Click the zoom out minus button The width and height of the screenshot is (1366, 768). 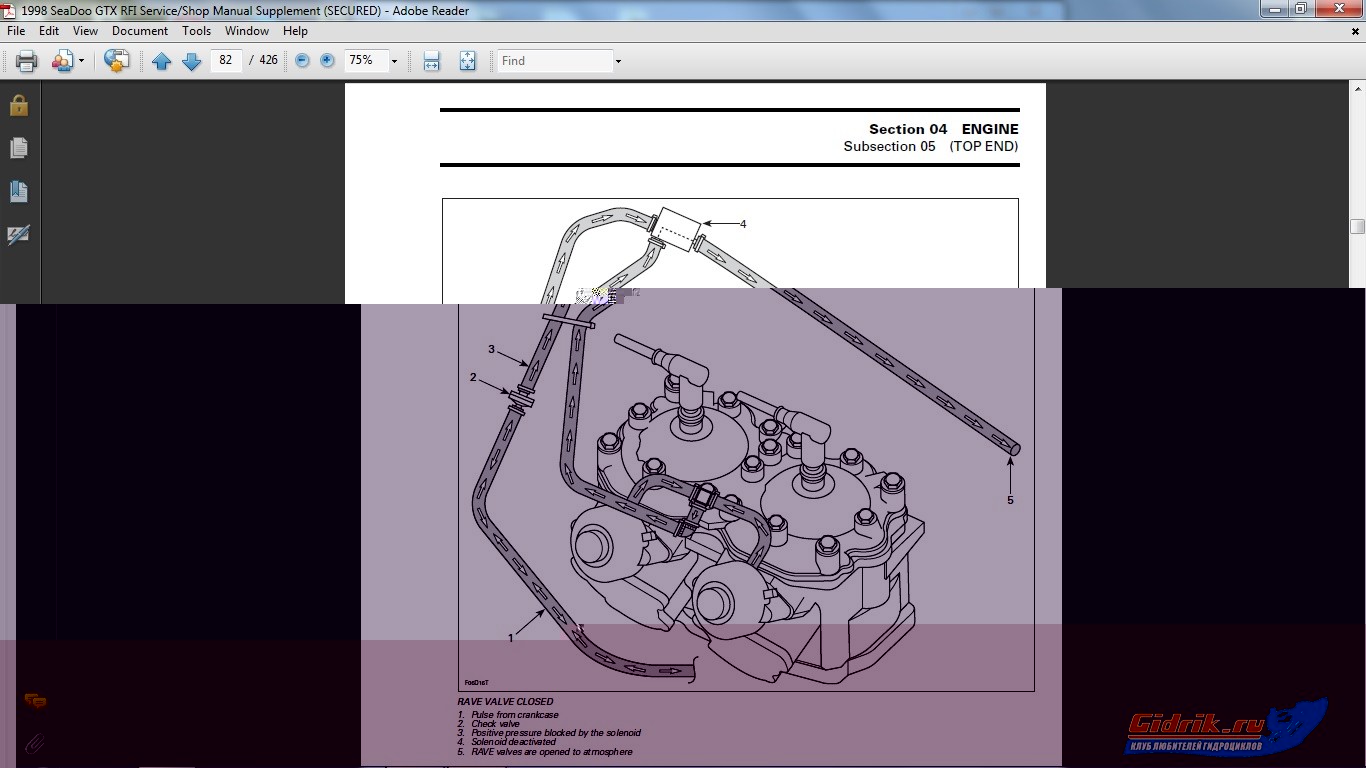click(302, 61)
